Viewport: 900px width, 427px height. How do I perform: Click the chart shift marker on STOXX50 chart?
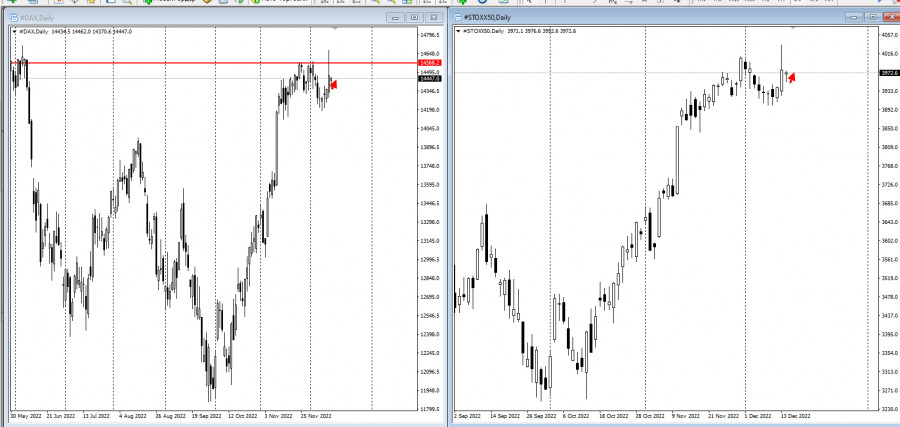(793, 28)
